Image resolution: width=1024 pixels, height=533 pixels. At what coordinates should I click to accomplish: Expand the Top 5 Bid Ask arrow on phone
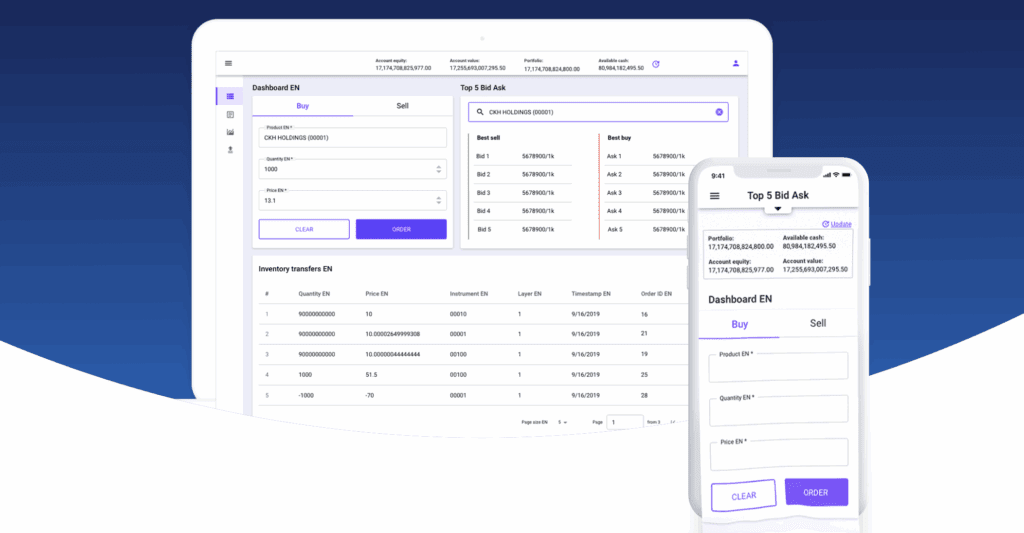click(777, 209)
